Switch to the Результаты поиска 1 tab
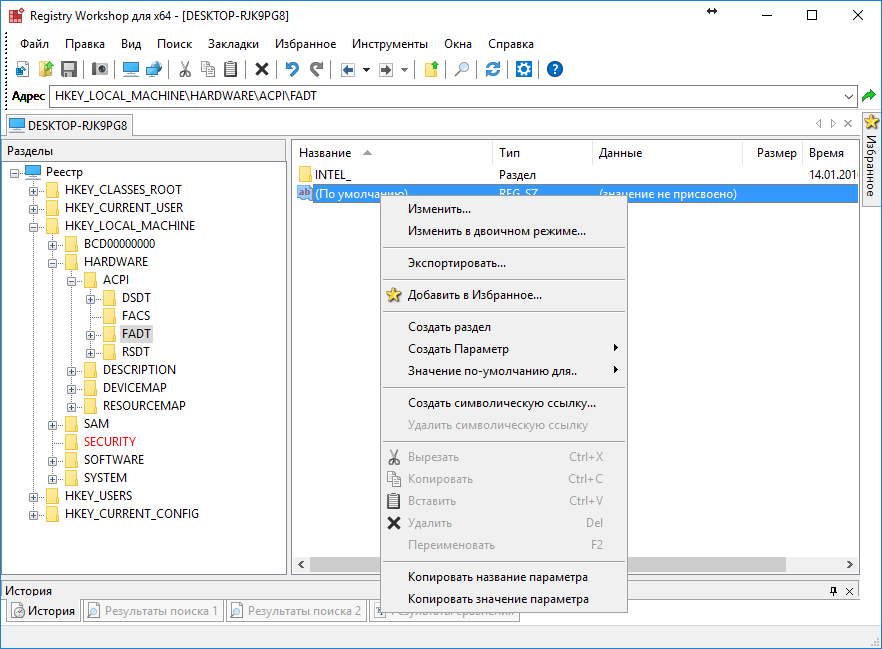882x649 pixels. [153, 611]
